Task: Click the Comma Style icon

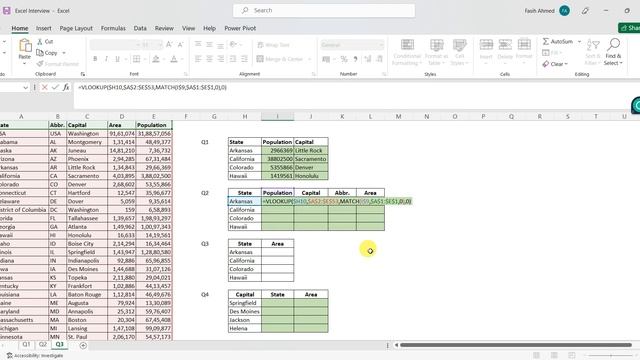Action: coord(356,59)
